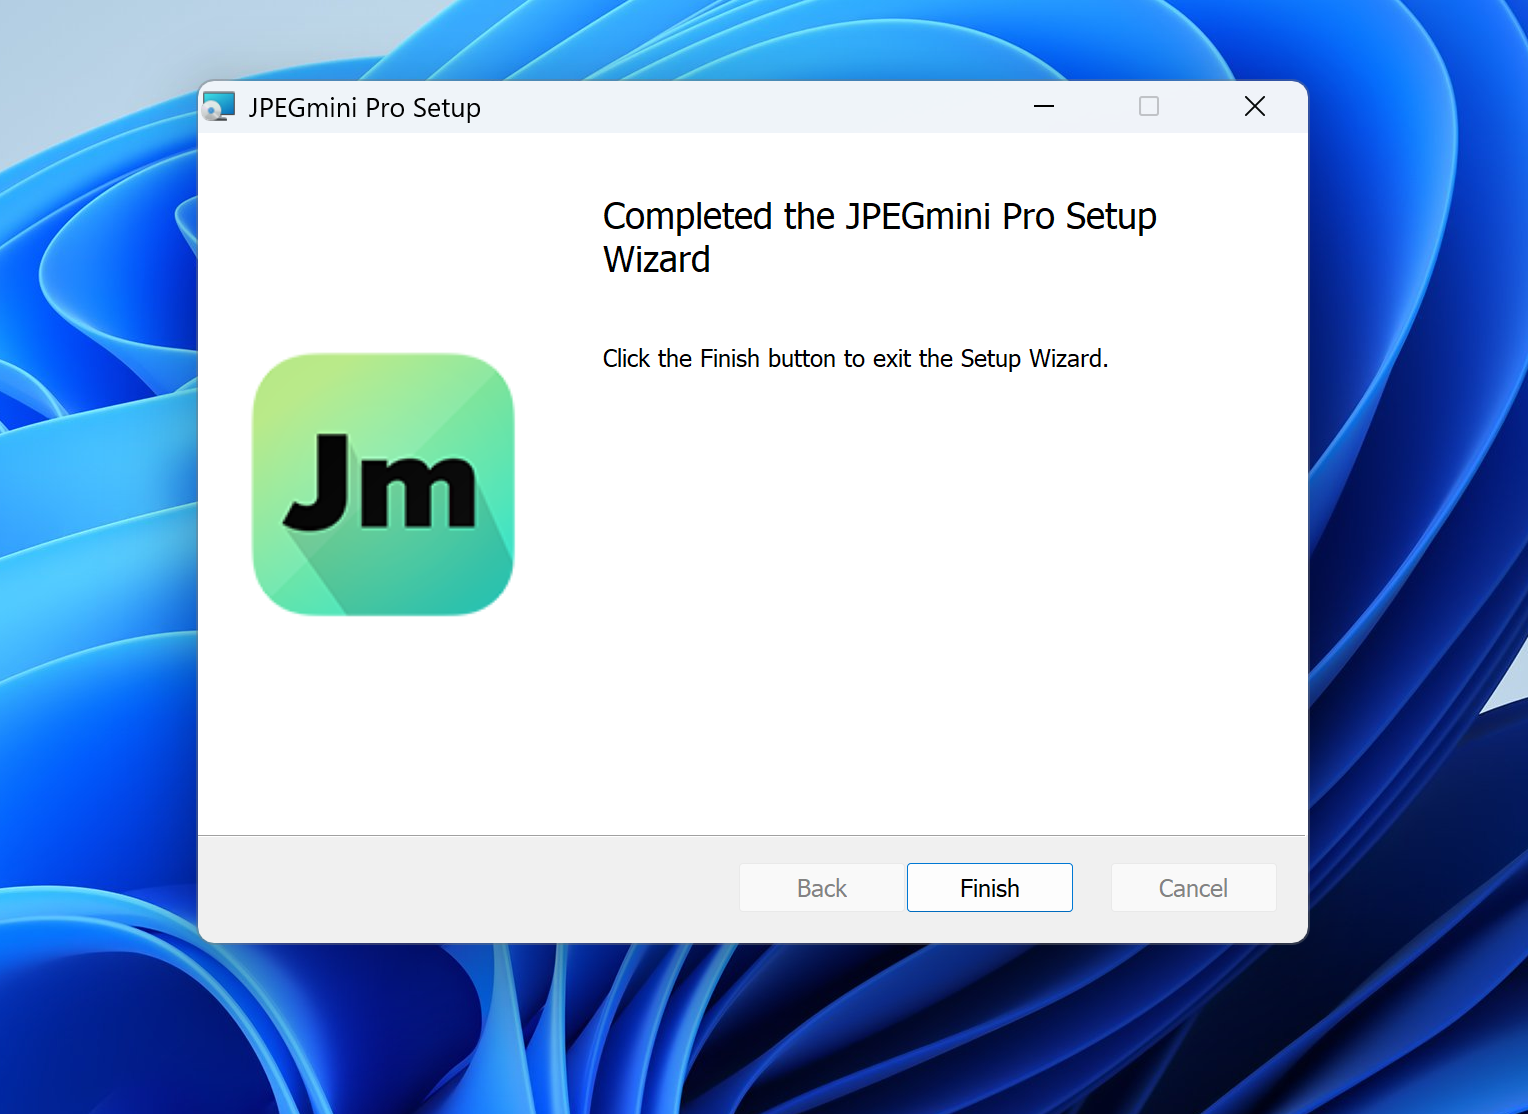This screenshot has height=1114, width=1528.
Task: Click the desktop wallpaper right of the installer
Action: 1420,500
